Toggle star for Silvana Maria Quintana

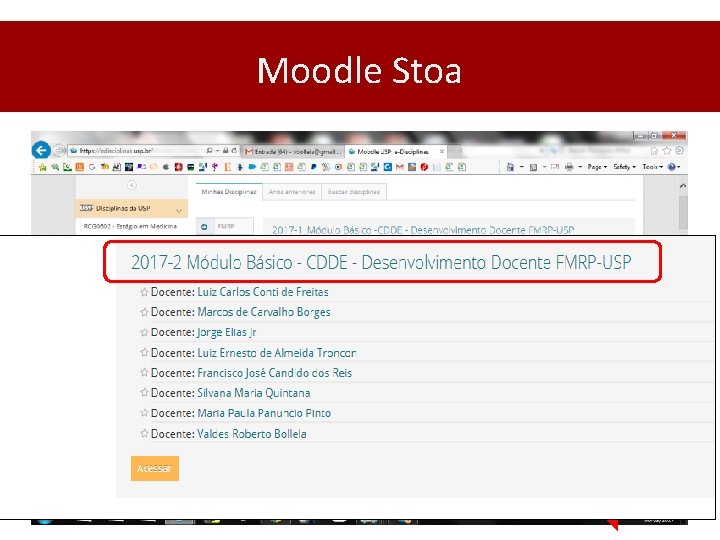point(144,393)
